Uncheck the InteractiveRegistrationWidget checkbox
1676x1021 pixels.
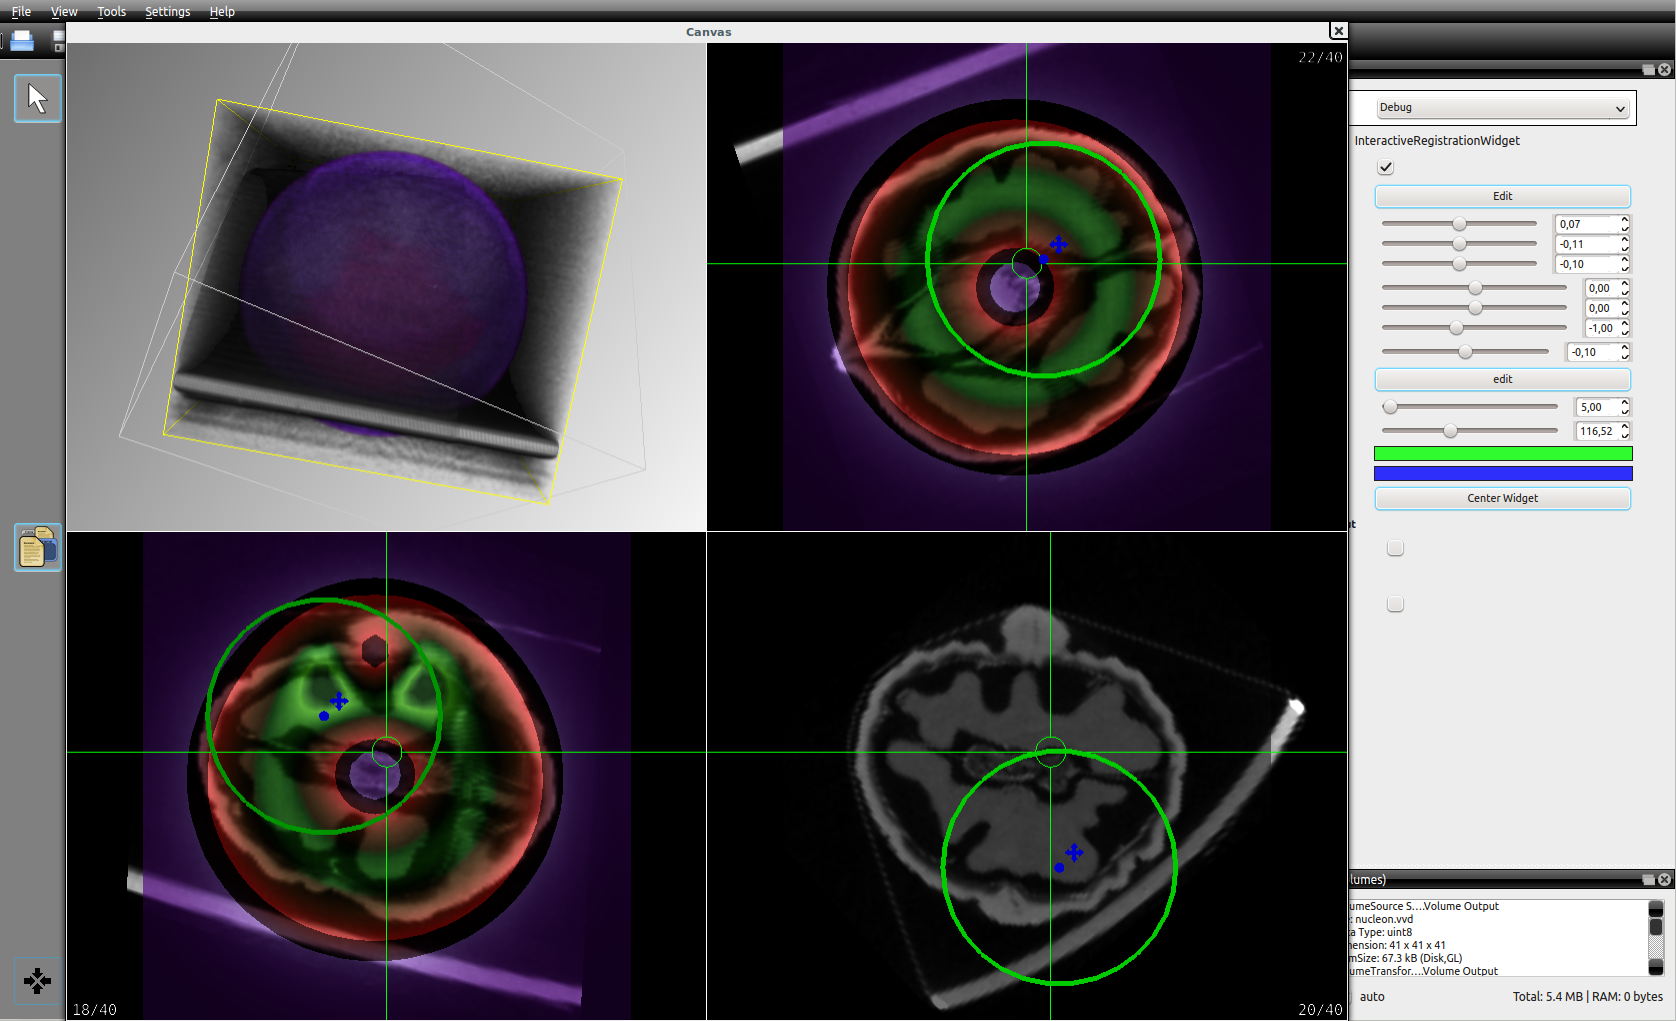click(1386, 167)
